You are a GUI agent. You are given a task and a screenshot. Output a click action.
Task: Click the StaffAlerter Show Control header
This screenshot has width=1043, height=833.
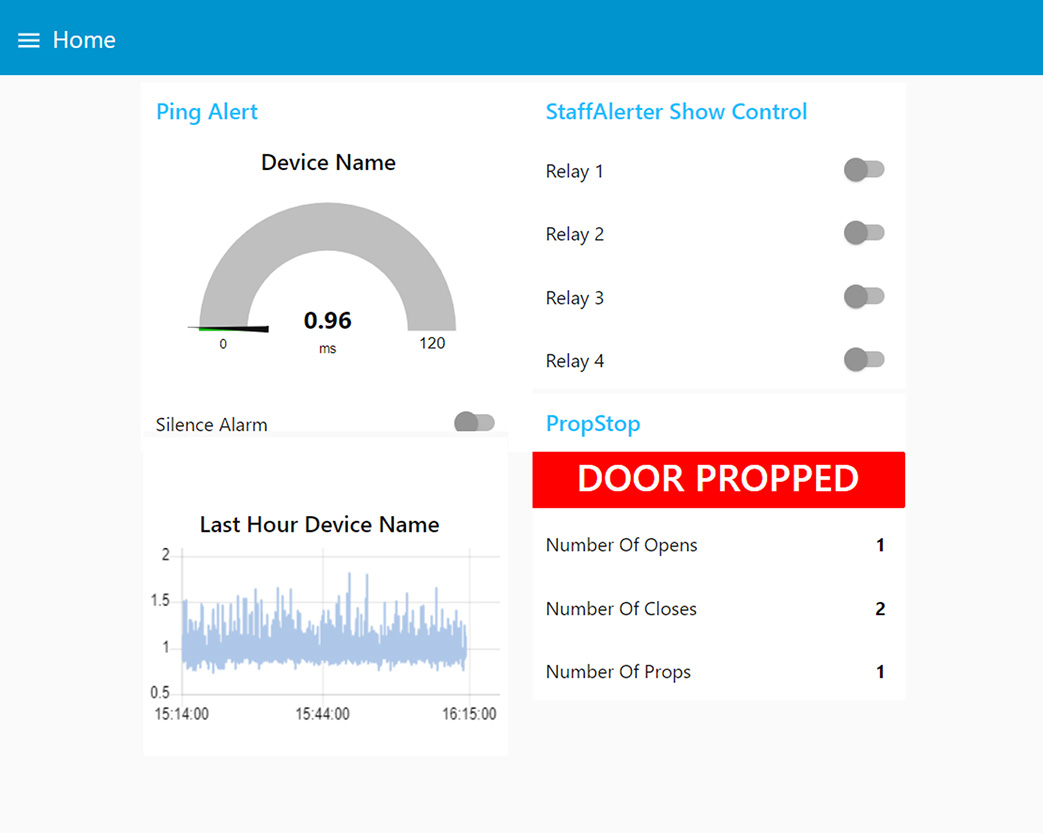[676, 112]
